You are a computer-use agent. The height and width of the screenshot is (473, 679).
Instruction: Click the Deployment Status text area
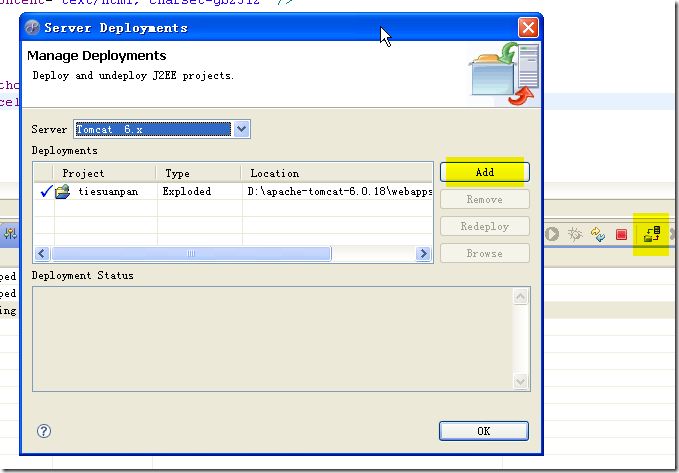pyautogui.click(x=273, y=339)
